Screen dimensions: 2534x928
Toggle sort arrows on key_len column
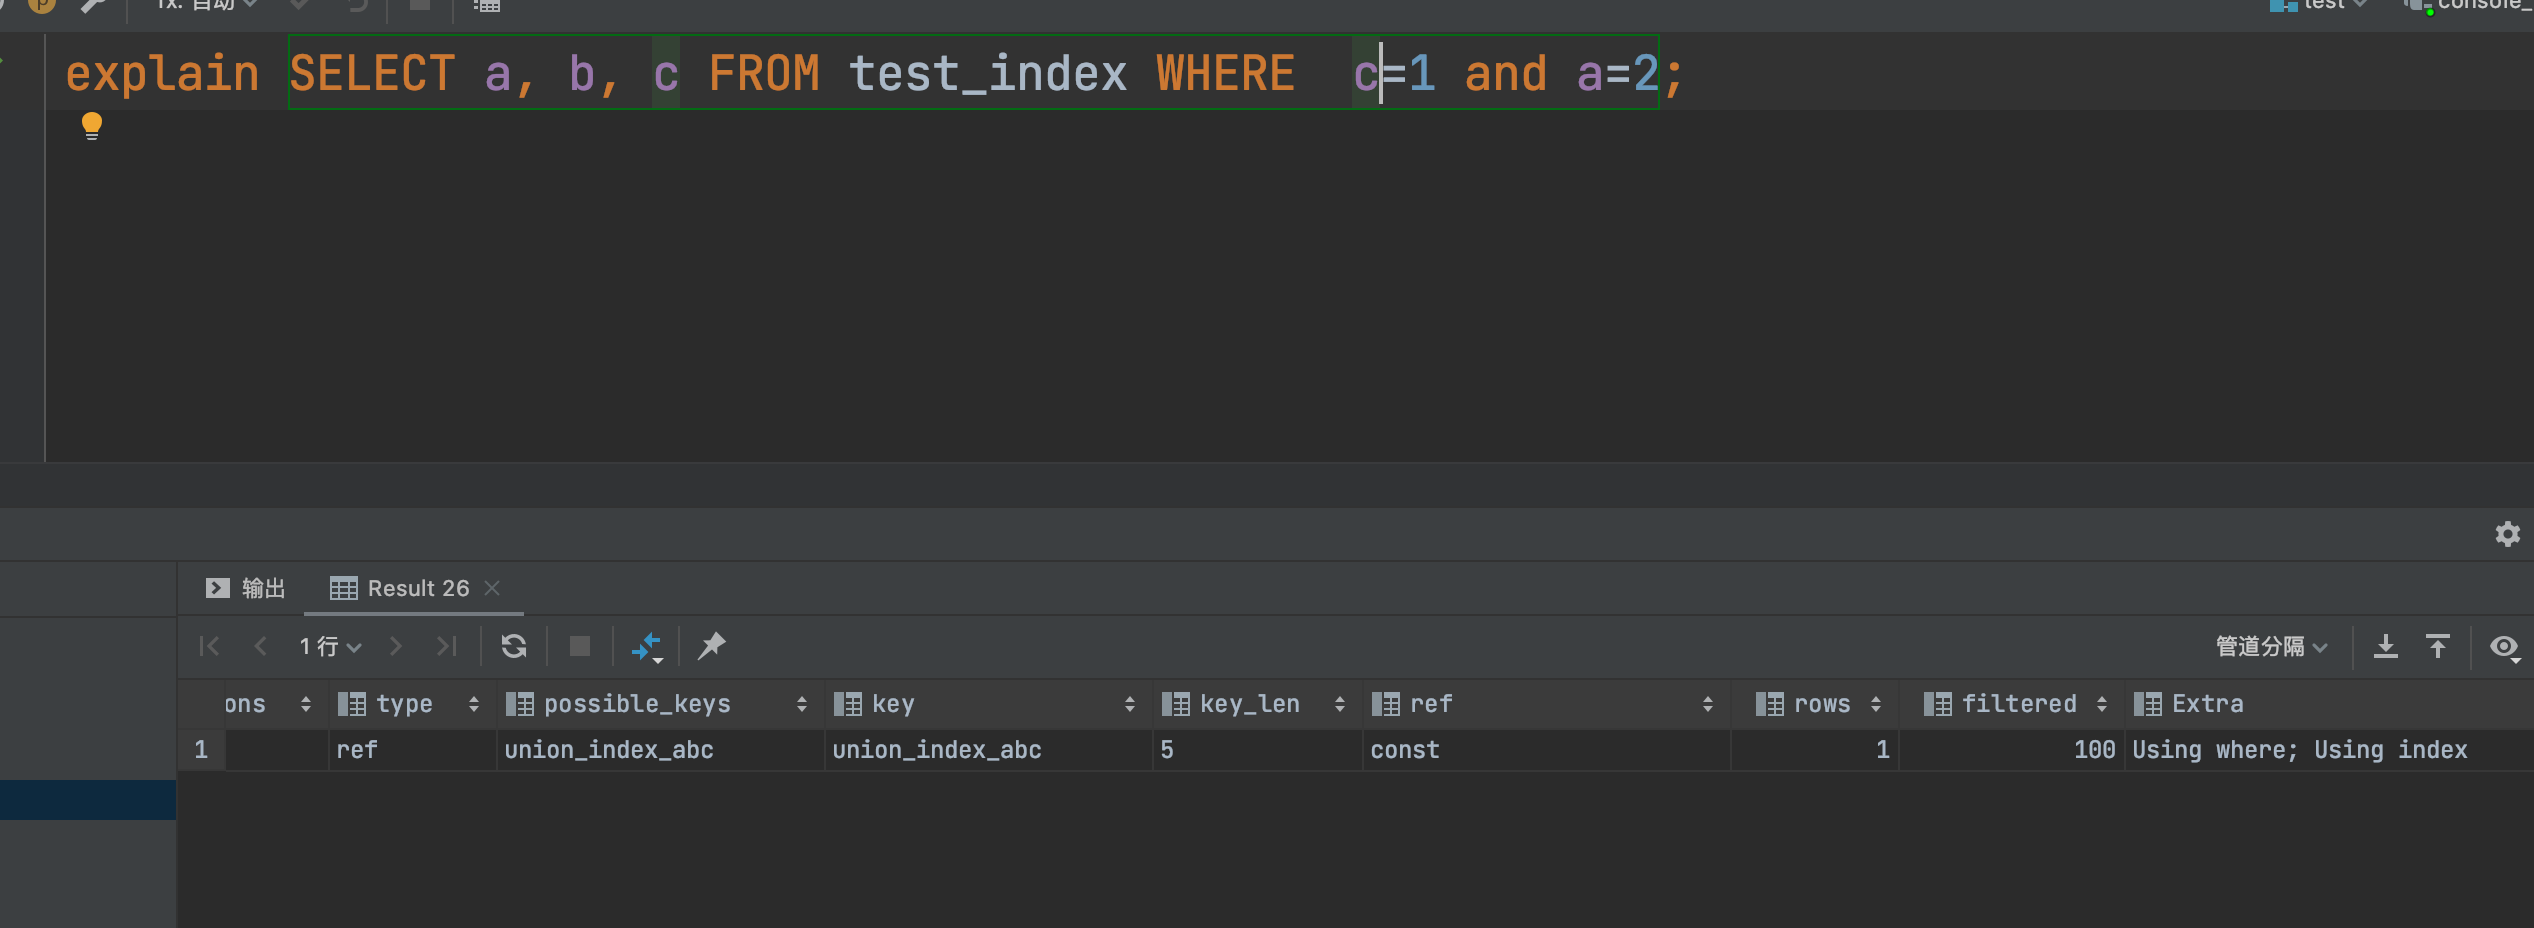(1340, 704)
